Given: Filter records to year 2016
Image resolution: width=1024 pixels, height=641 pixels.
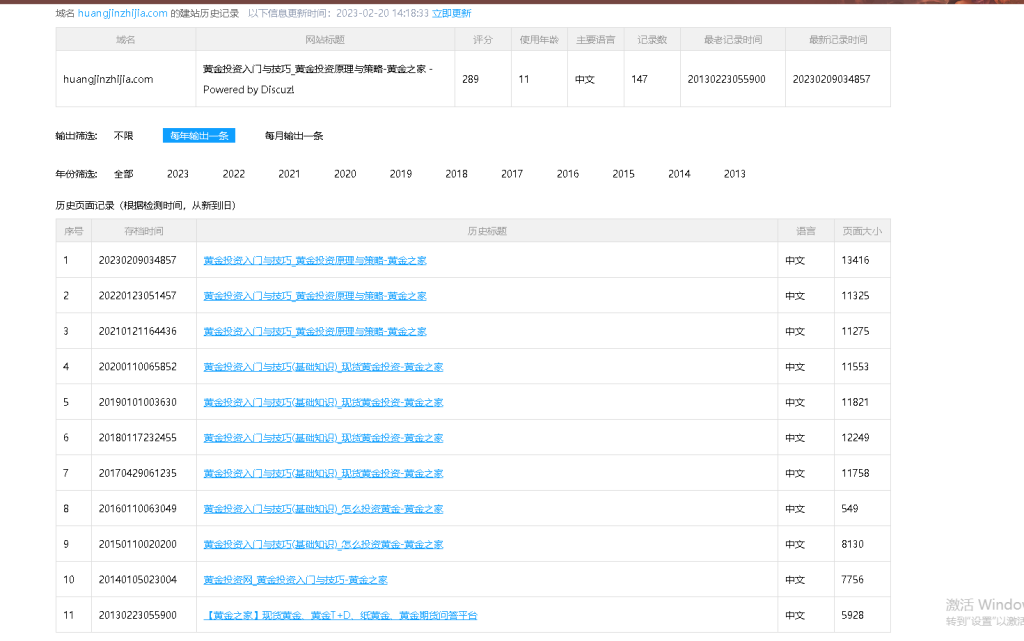Looking at the screenshot, I should click(x=568, y=174).
